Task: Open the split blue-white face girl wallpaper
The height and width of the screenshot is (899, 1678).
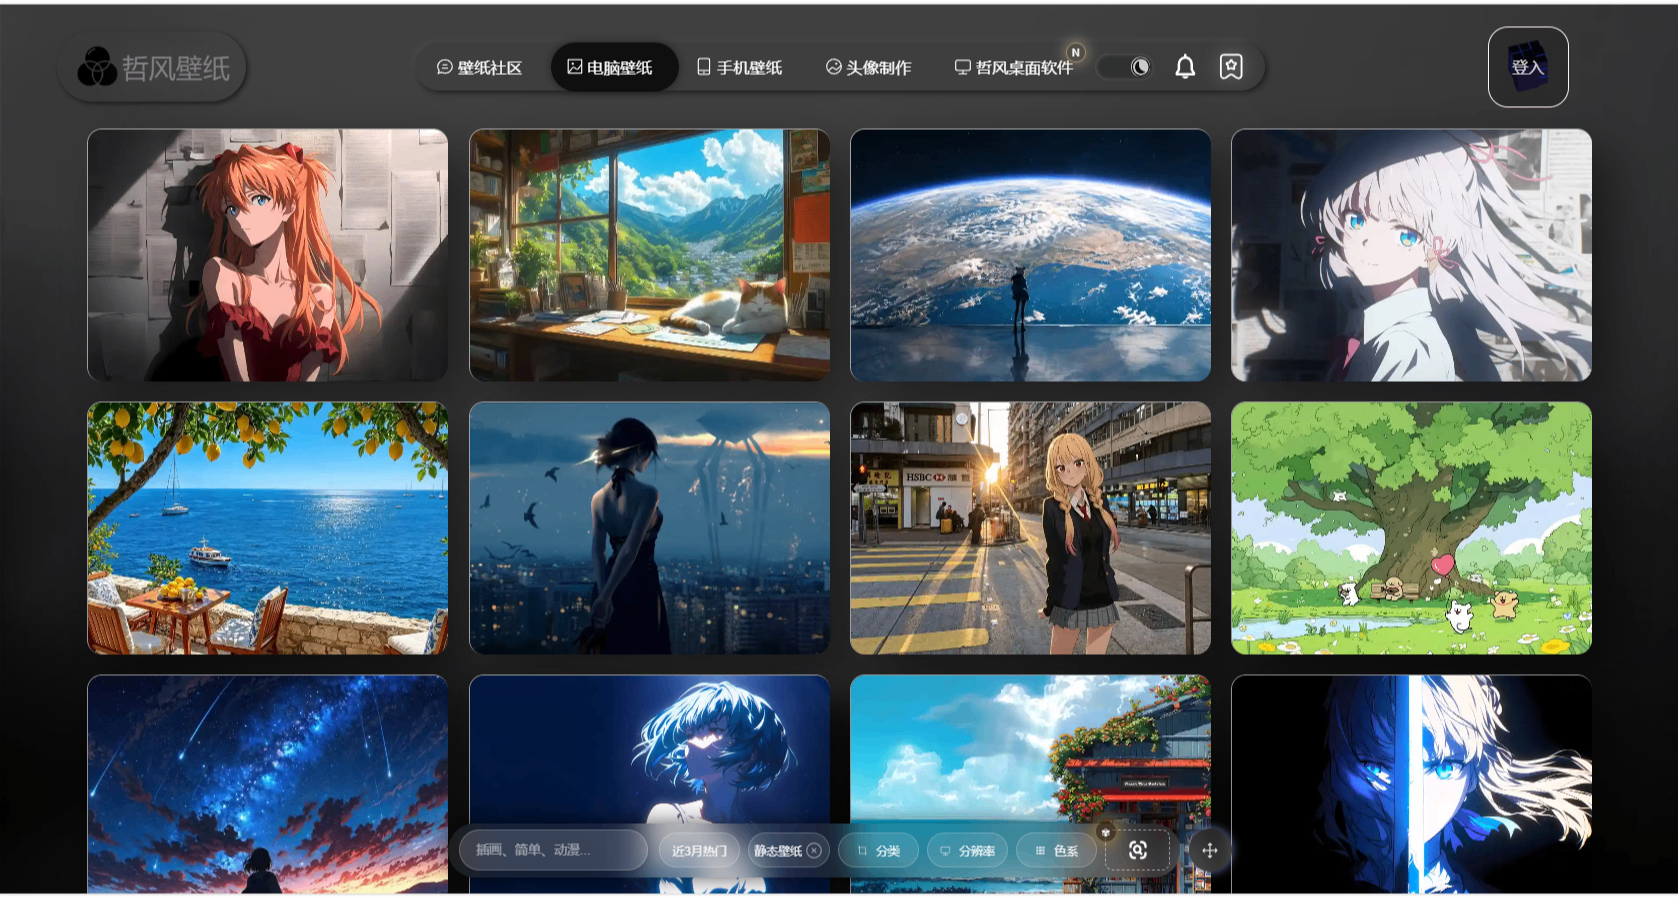Action: pos(1411,784)
